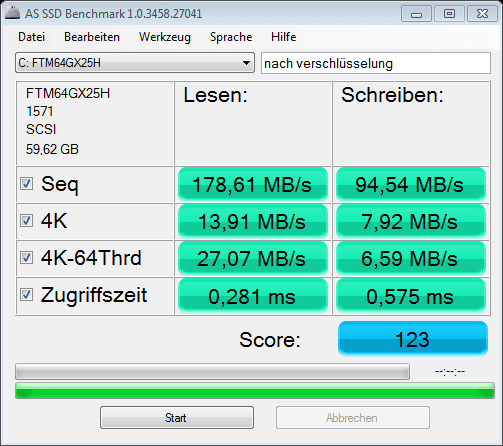Click the remaining time indicator --:--:--
The height and width of the screenshot is (446, 503).
point(450,371)
